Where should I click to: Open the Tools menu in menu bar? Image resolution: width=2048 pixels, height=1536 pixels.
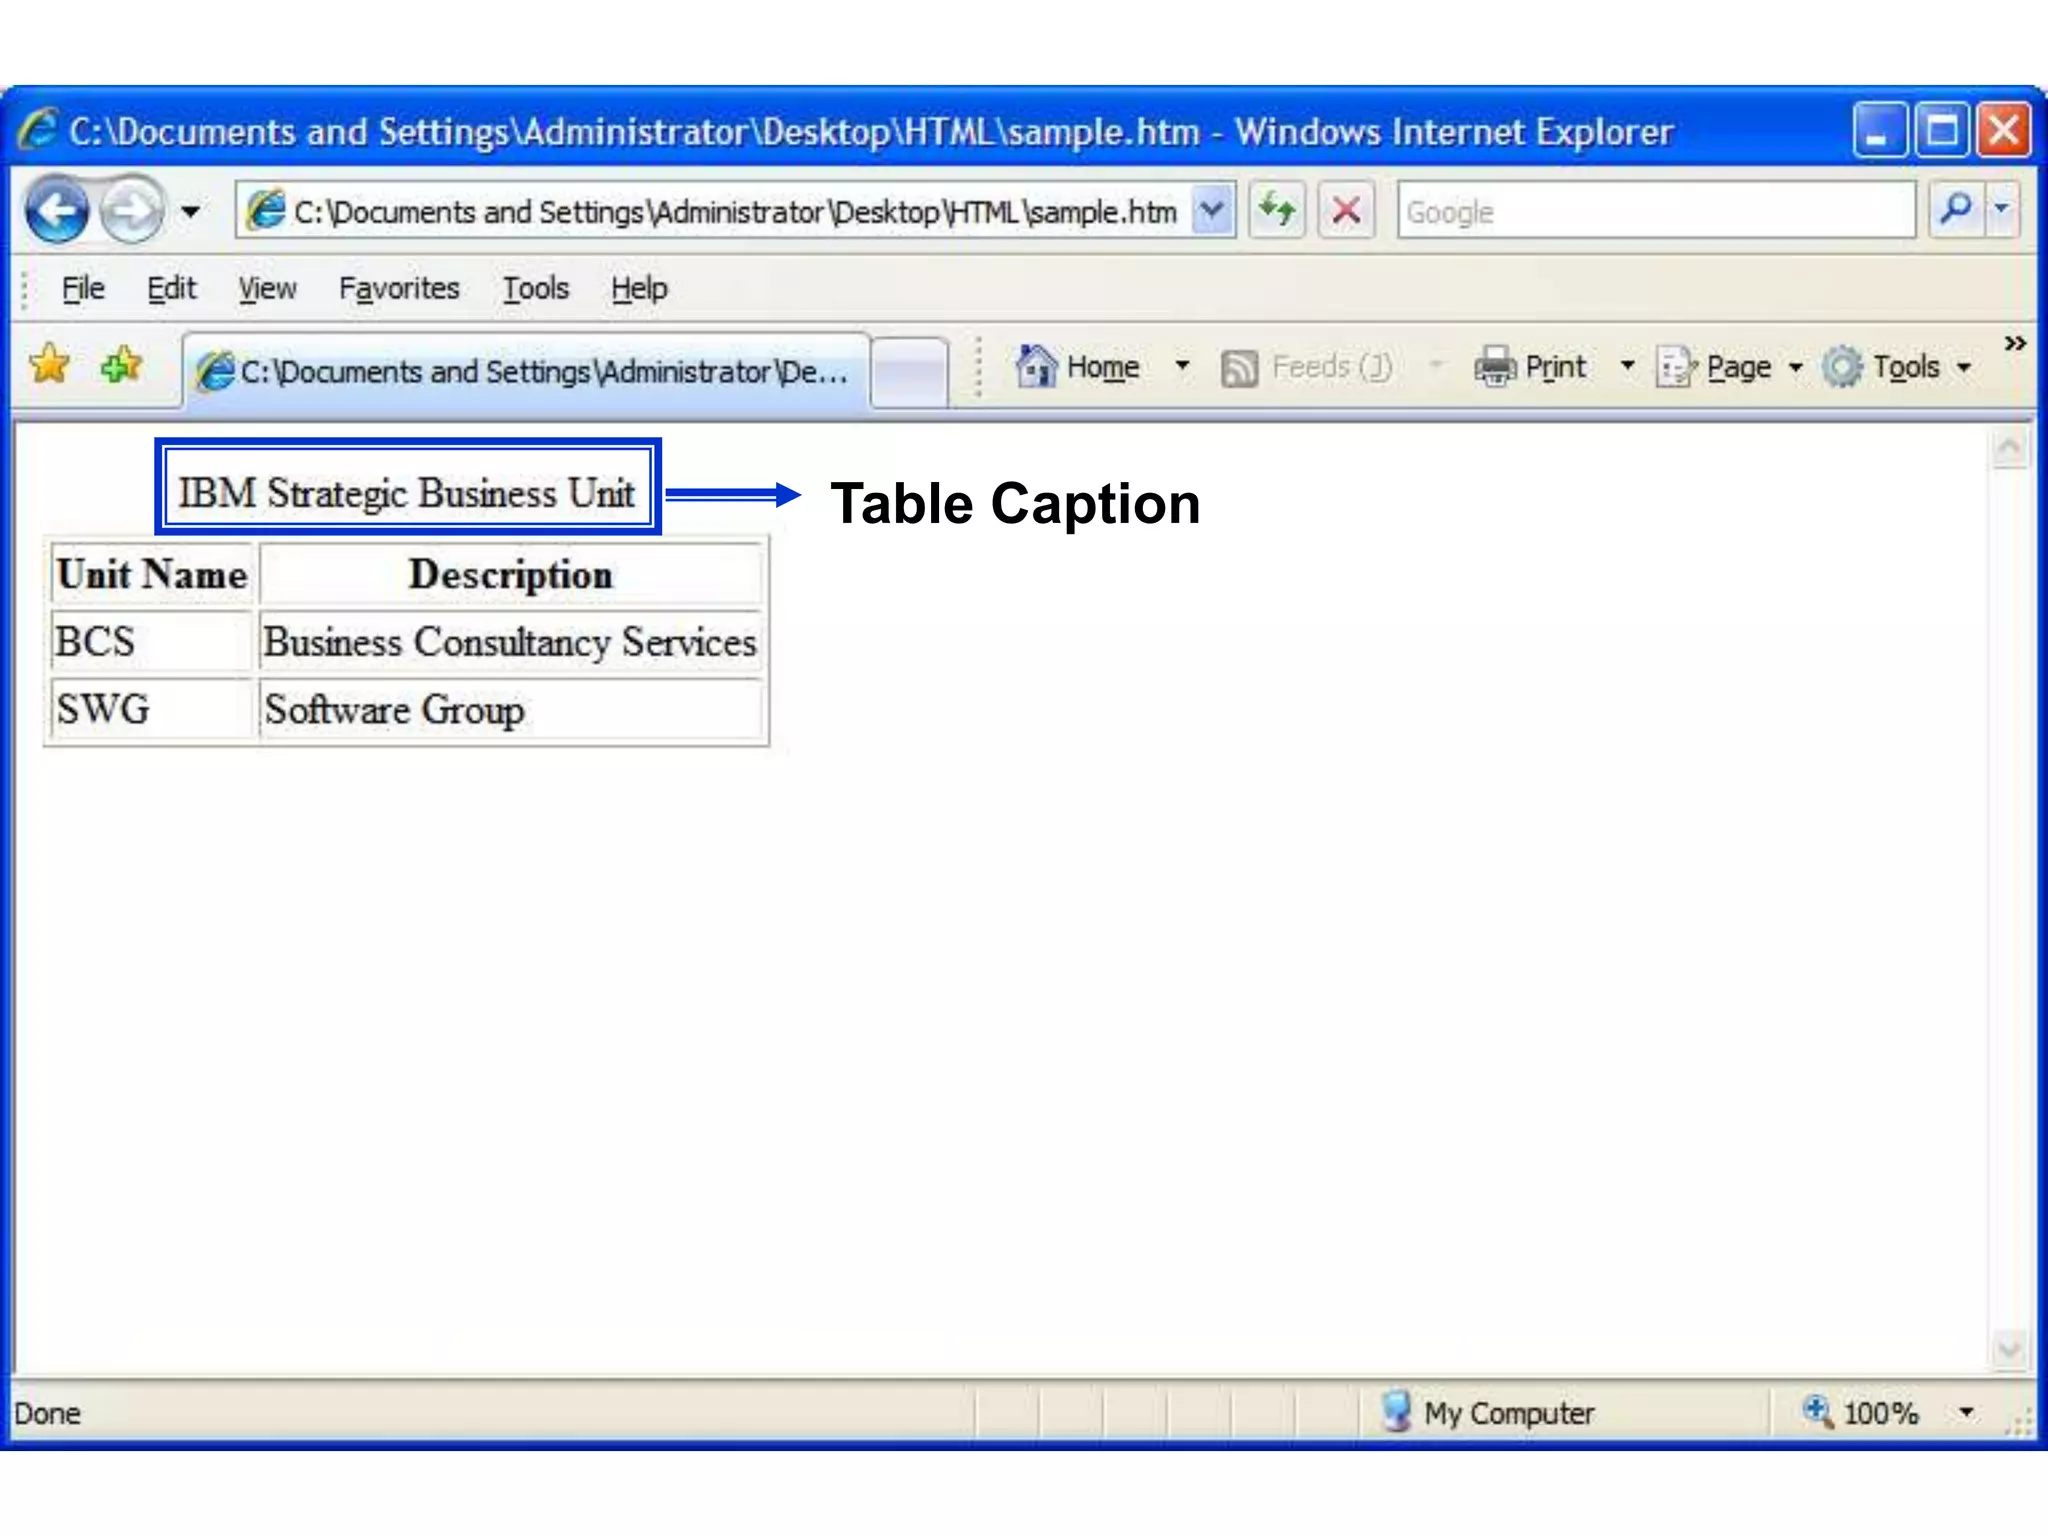535,289
